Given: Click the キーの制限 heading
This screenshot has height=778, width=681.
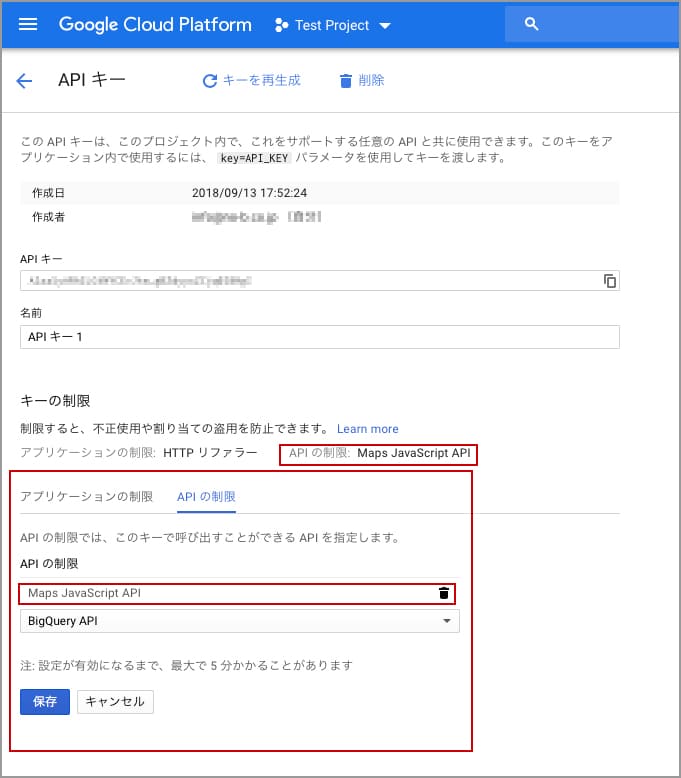Looking at the screenshot, I should [55, 401].
